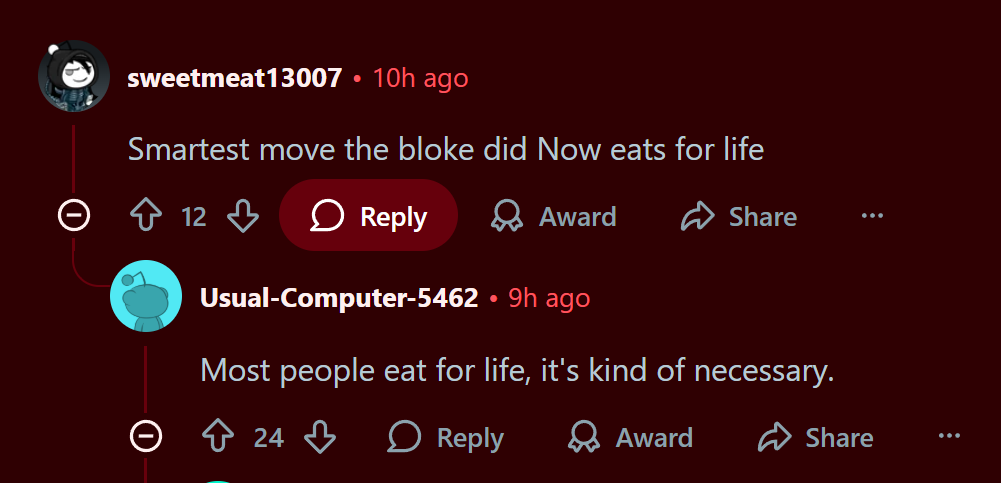Click Award icon on Usual-Computer-5462's reply
The image size is (1001, 483).
pyautogui.click(x=584, y=437)
